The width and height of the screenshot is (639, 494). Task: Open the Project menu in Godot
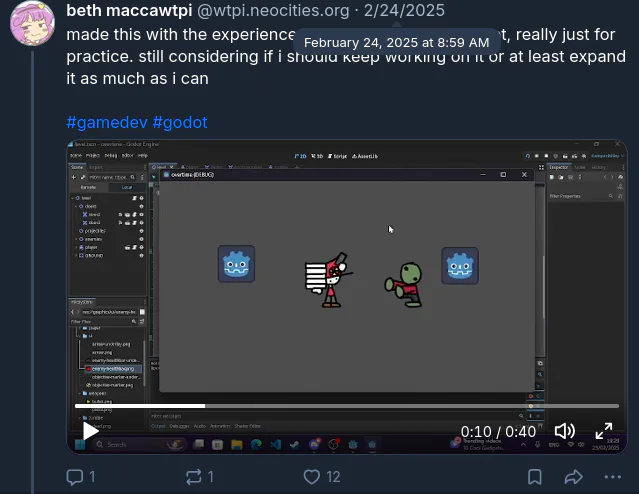pos(93,156)
